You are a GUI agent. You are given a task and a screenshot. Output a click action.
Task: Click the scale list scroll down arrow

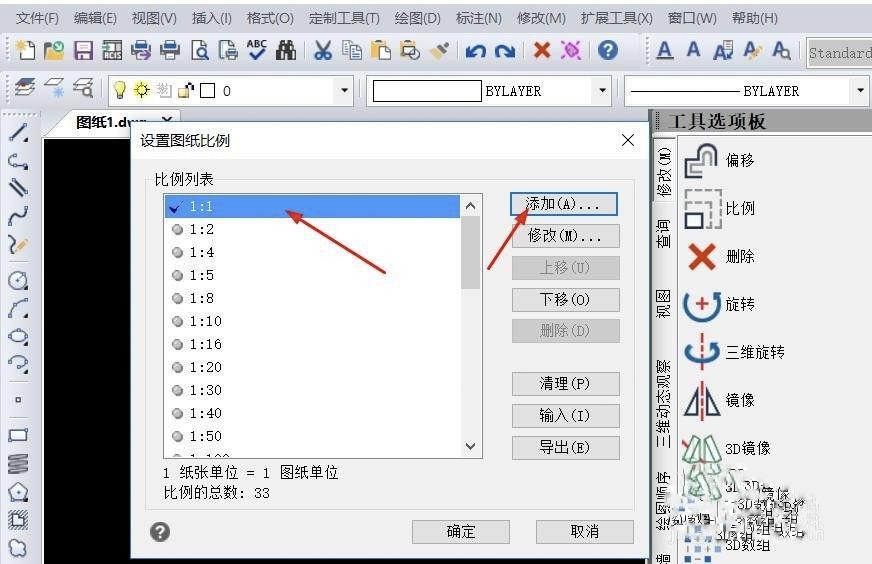[470, 446]
